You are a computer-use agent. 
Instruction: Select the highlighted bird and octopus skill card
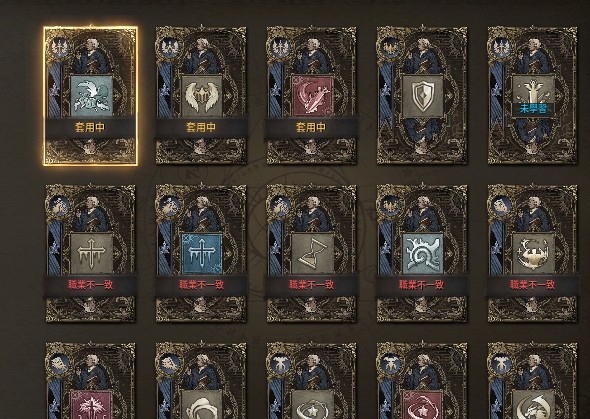click(x=90, y=96)
